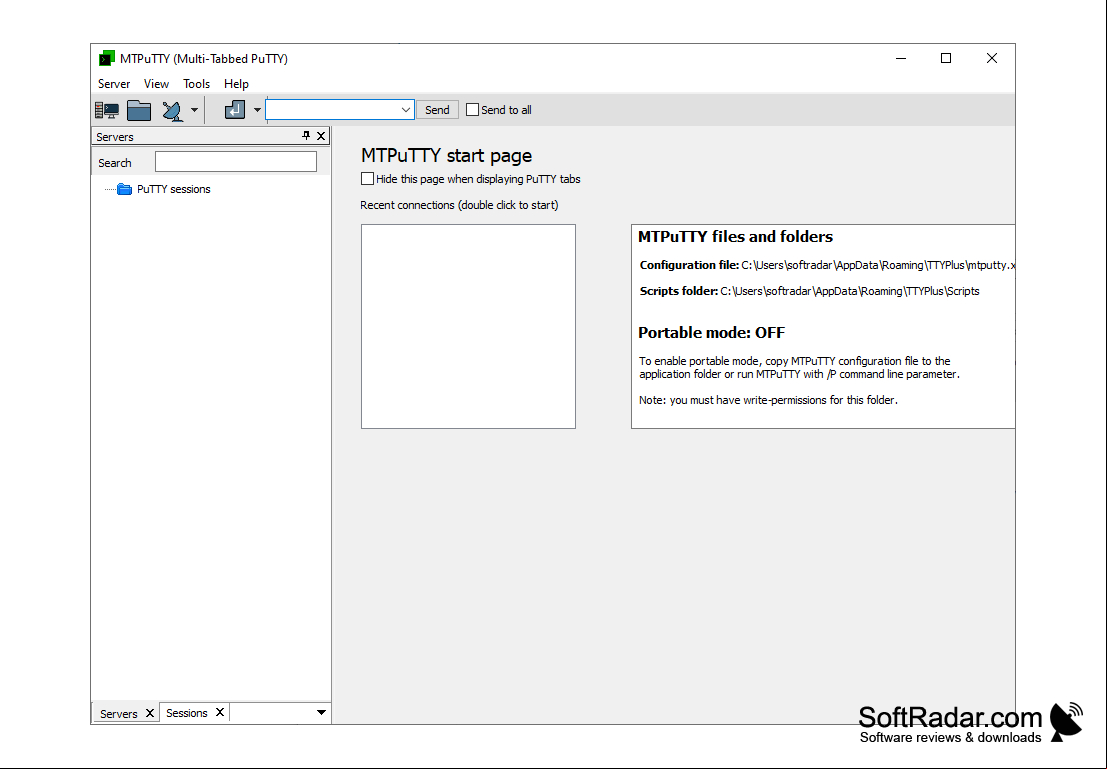This screenshot has height=769, width=1107.
Task: Switch to the Sessions bottom tab
Action: point(186,713)
